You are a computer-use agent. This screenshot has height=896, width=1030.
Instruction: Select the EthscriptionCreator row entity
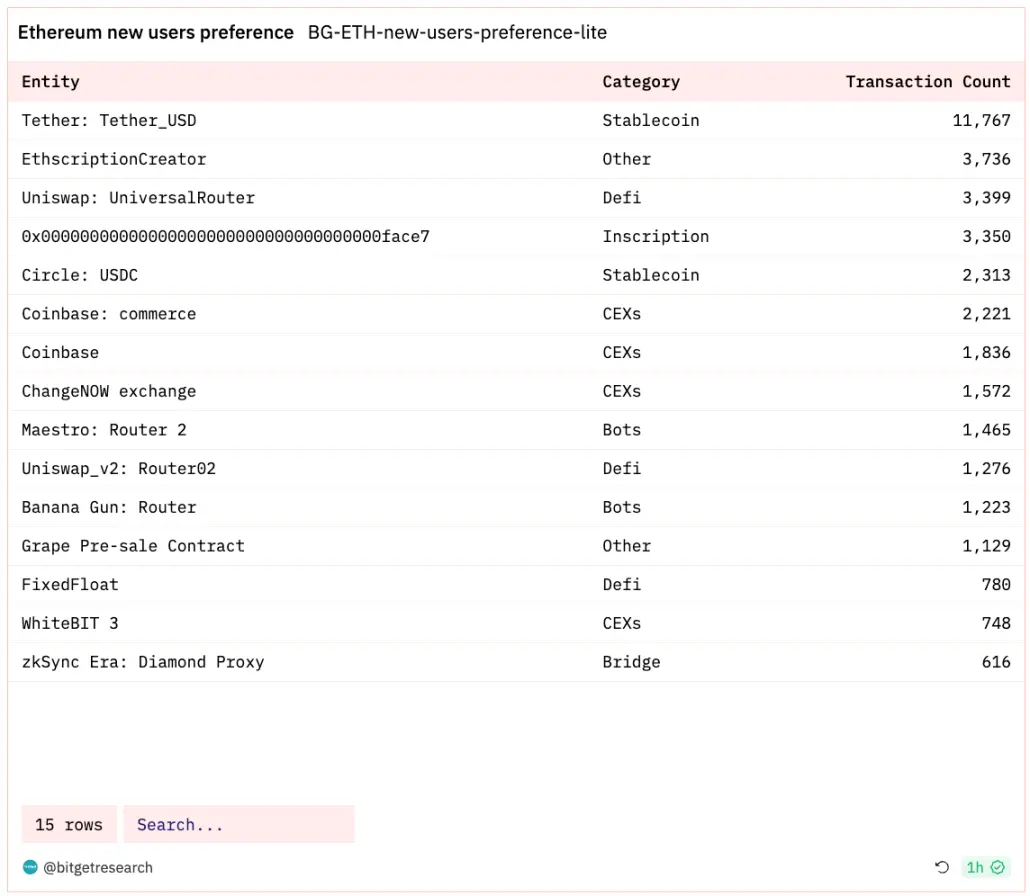[x=114, y=159]
